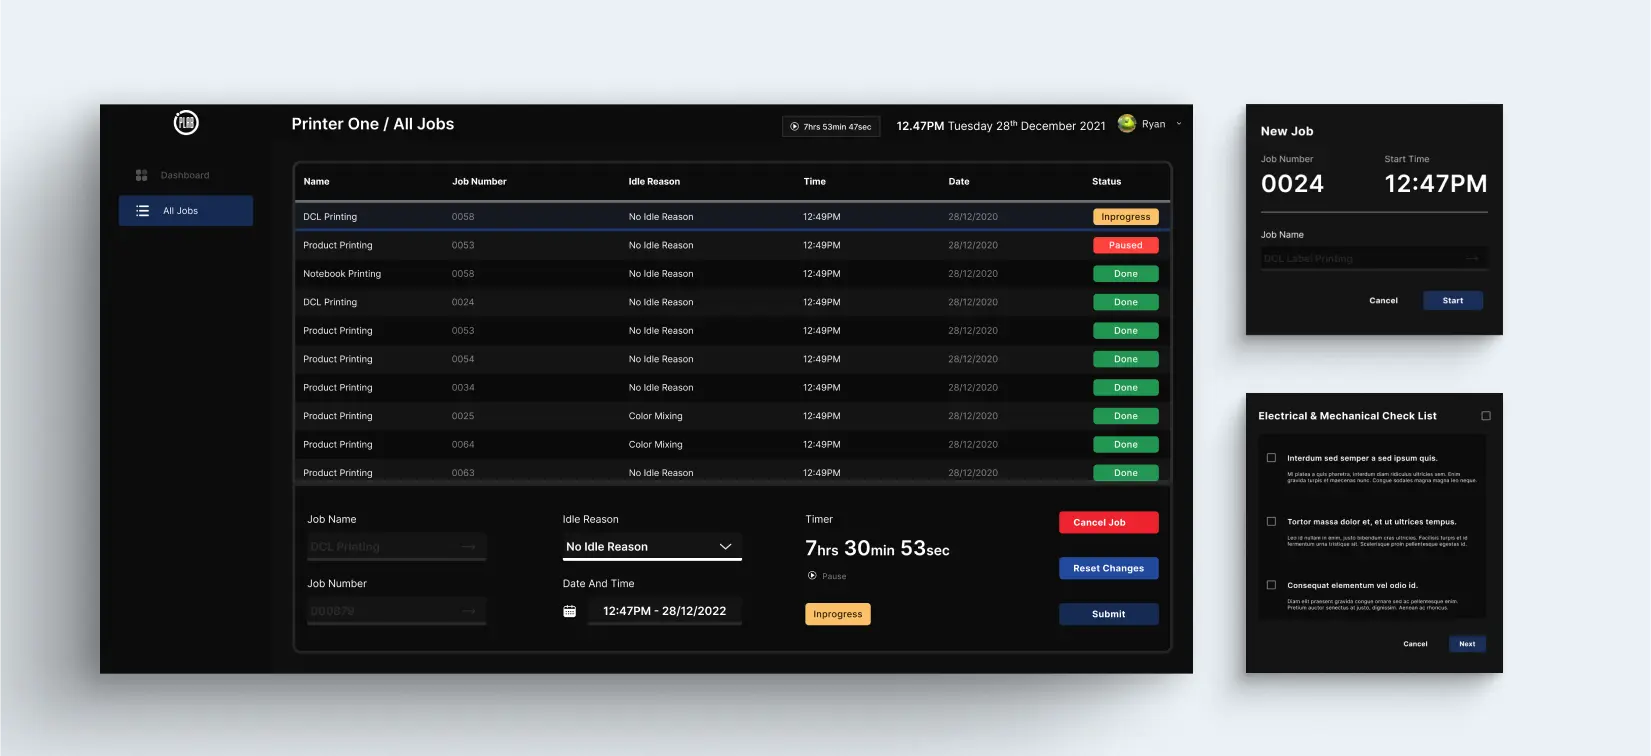Viewport: 1651px width, 756px height.
Task: Click the Job Name input in the bottom form
Action: click(x=396, y=547)
